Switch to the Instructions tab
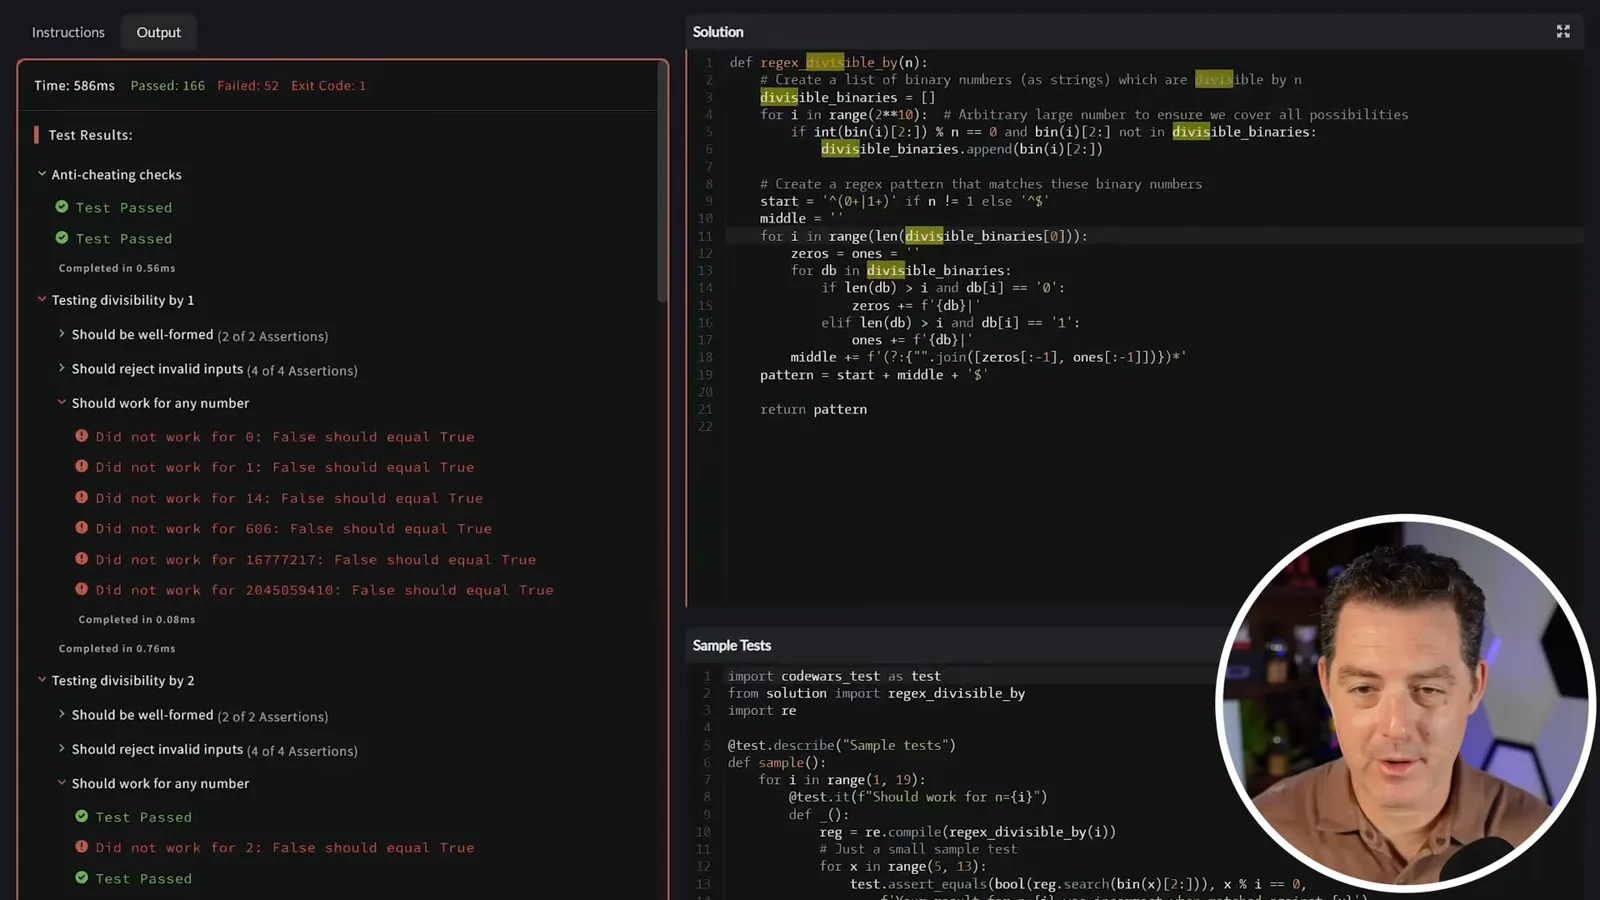Viewport: 1600px width, 900px height. pos(68,32)
